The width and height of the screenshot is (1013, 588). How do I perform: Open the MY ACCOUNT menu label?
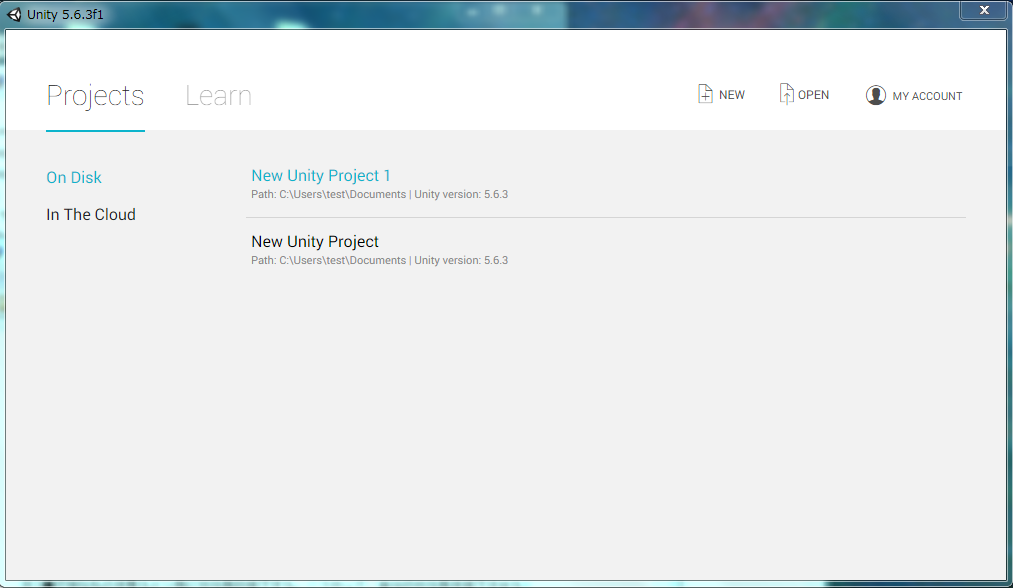point(927,96)
